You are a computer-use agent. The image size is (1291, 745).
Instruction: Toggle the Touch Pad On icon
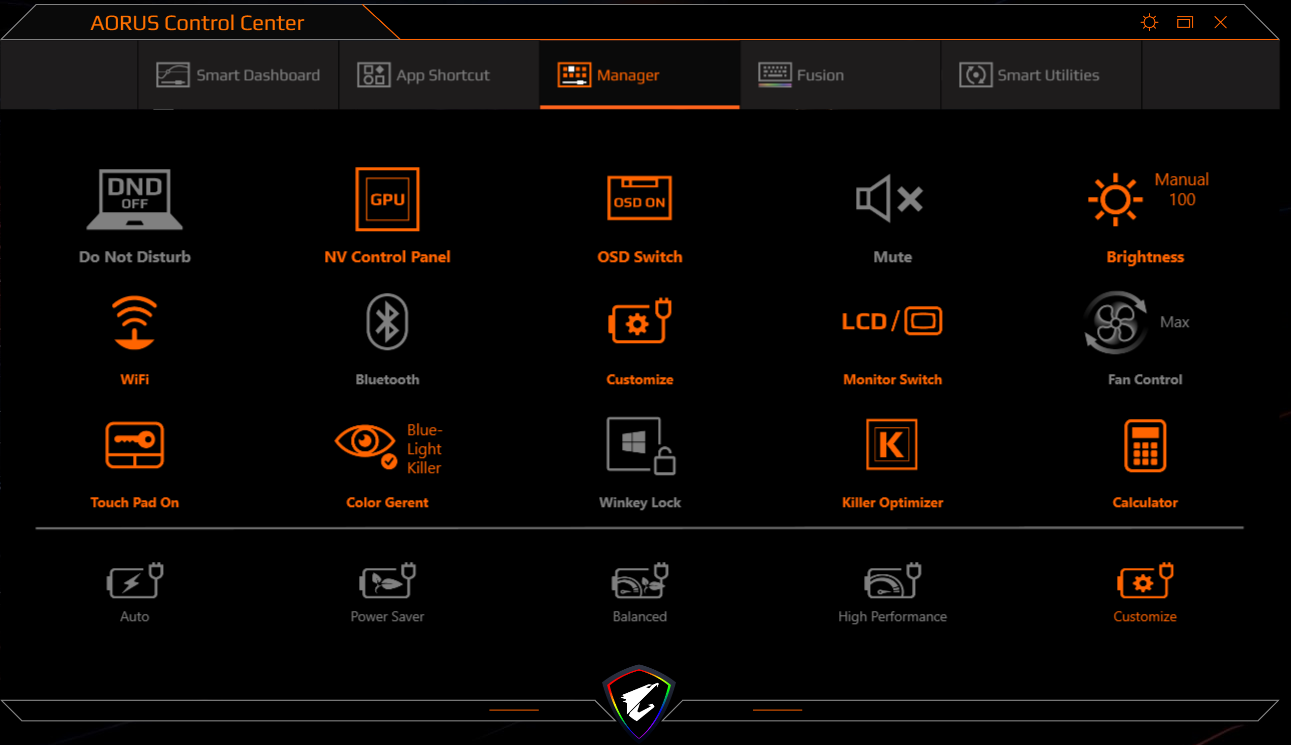tap(135, 445)
